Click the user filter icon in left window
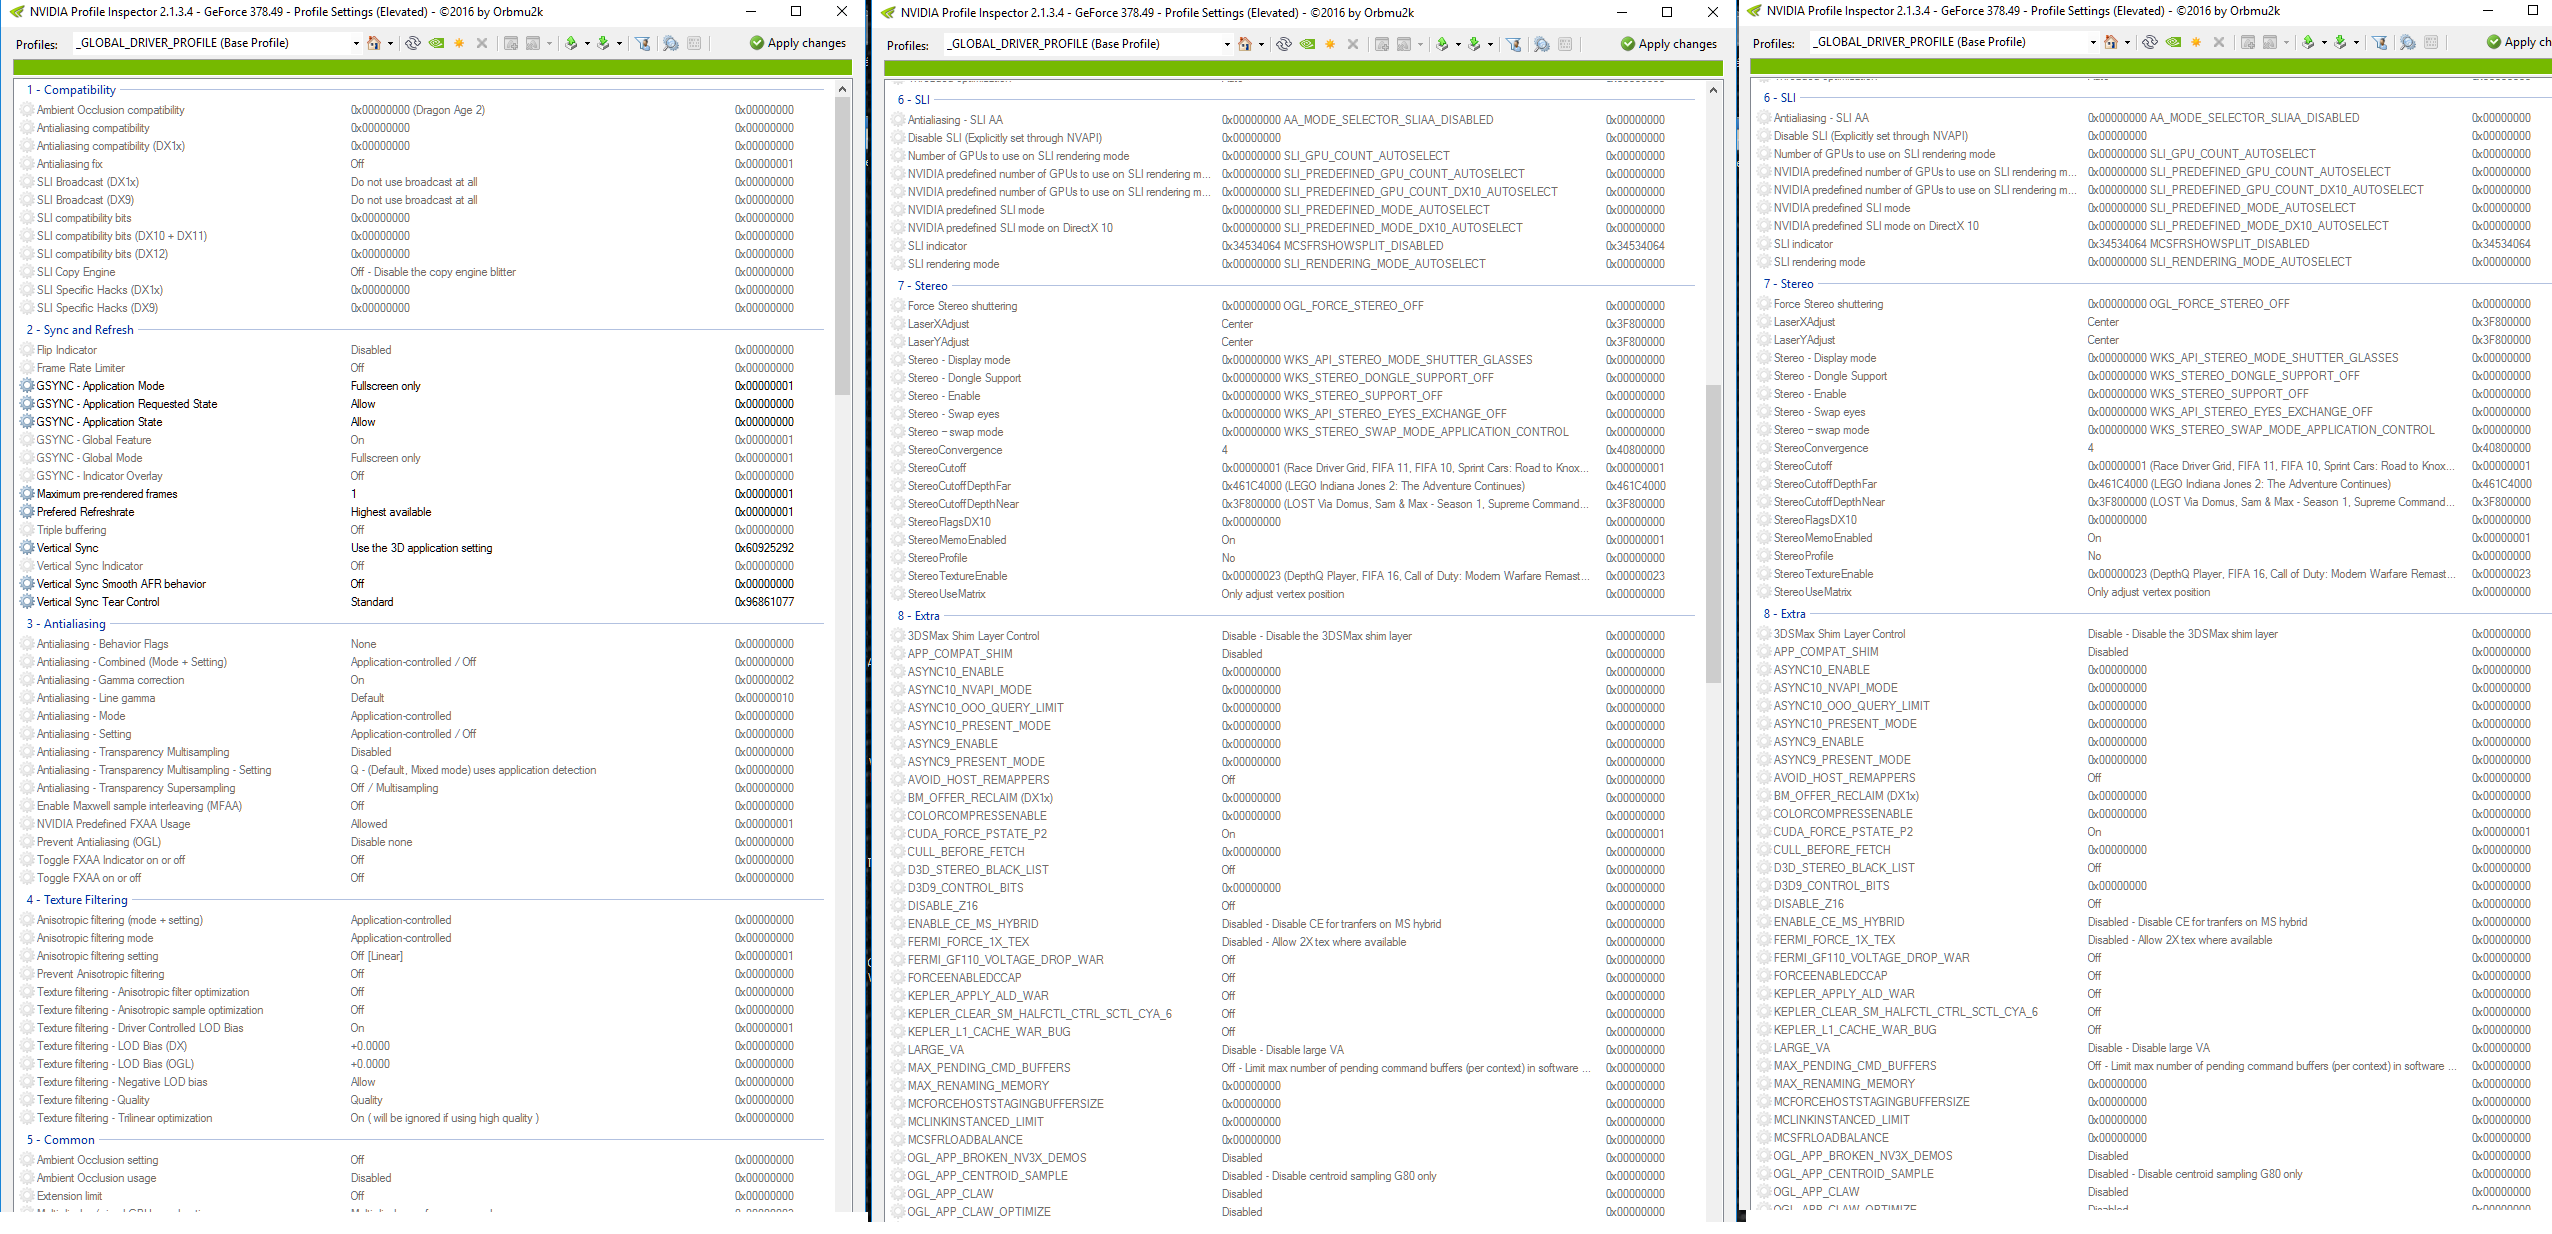Viewport: 2552px width, 1234px height. 643,43
